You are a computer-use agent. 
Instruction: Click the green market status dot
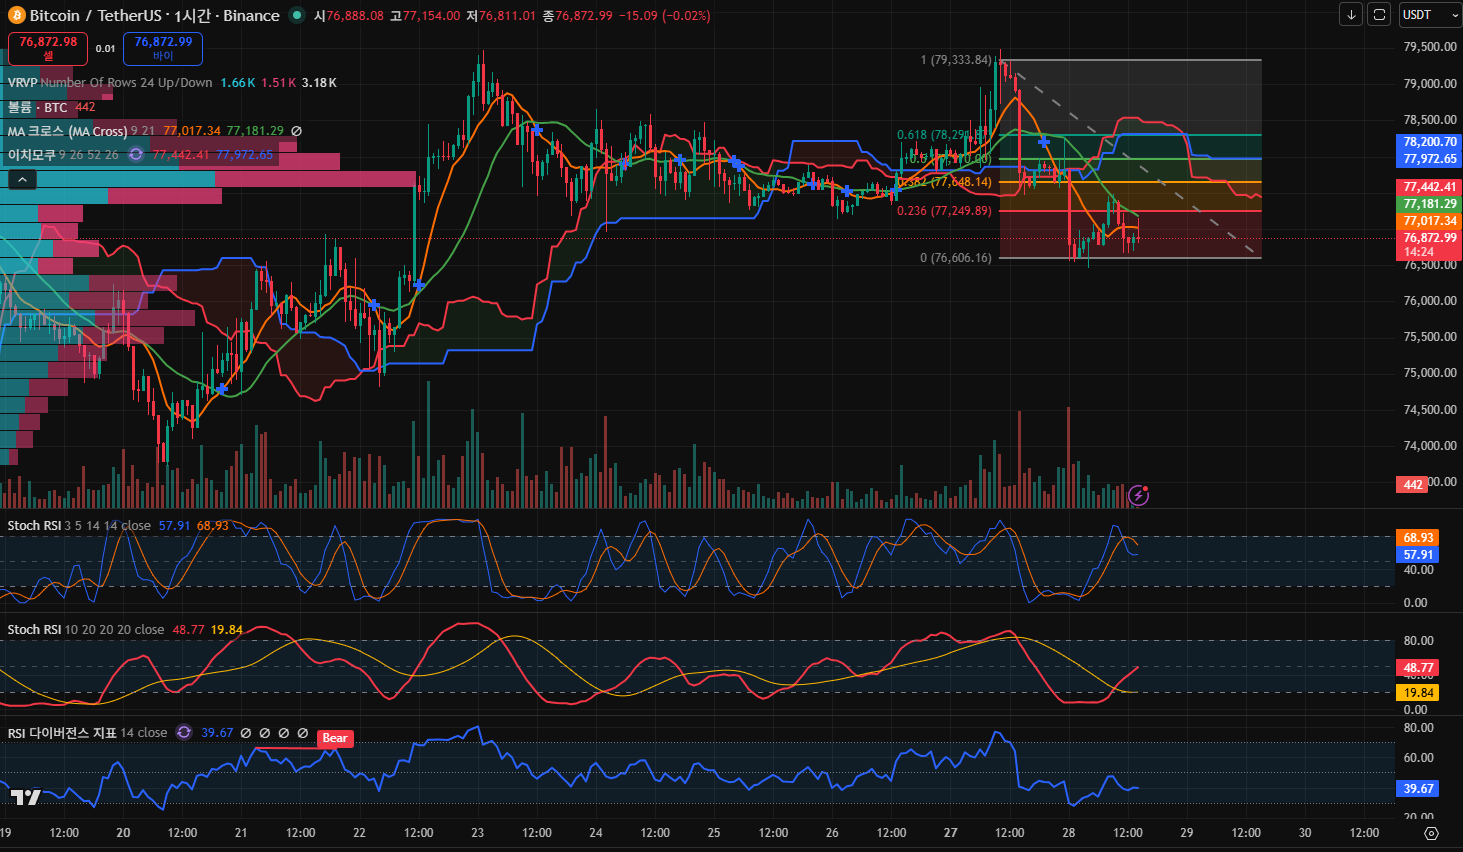tap(297, 15)
